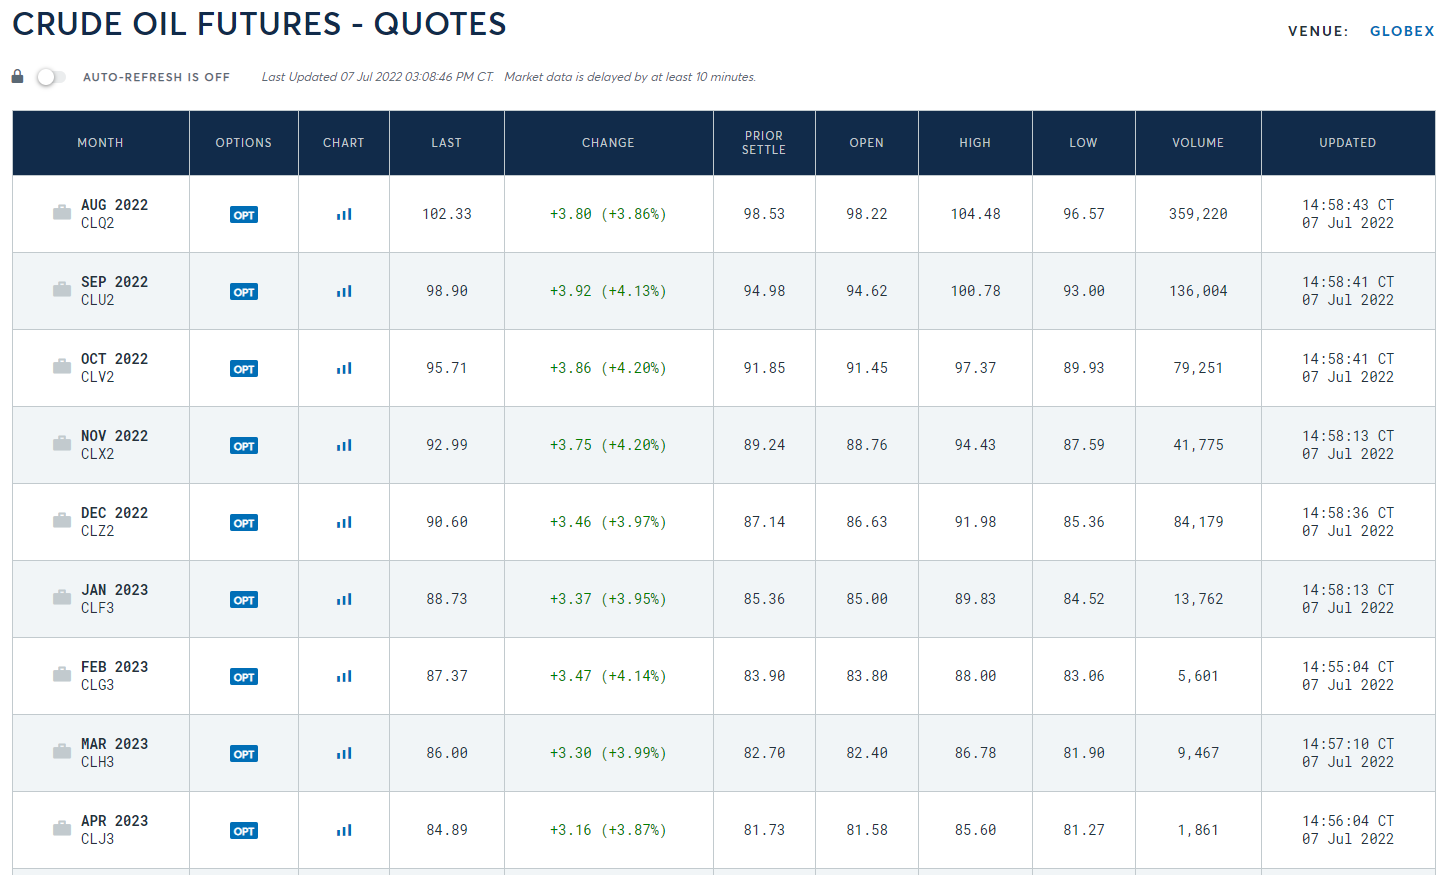The height and width of the screenshot is (875, 1446).
Task: Open options for AUG 2022 contract
Action: tap(244, 215)
